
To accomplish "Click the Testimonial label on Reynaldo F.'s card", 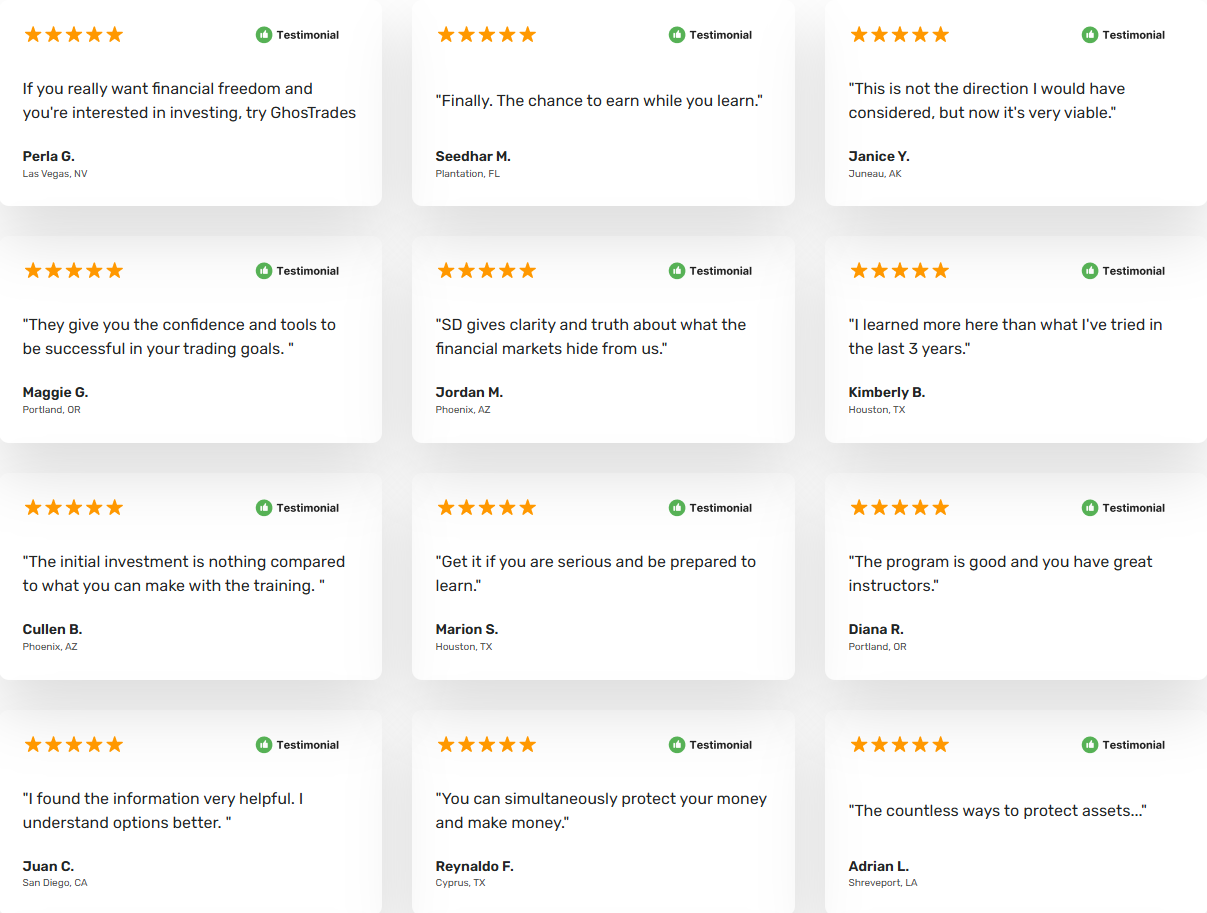I will [x=720, y=745].
